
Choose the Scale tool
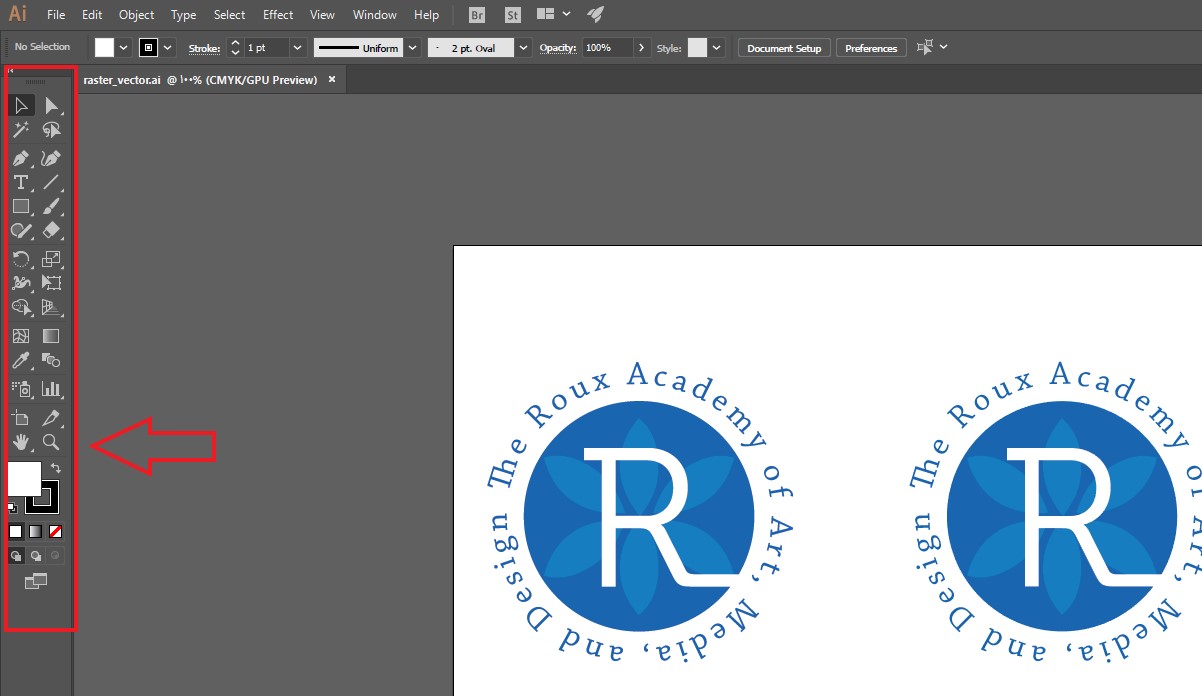click(52, 259)
